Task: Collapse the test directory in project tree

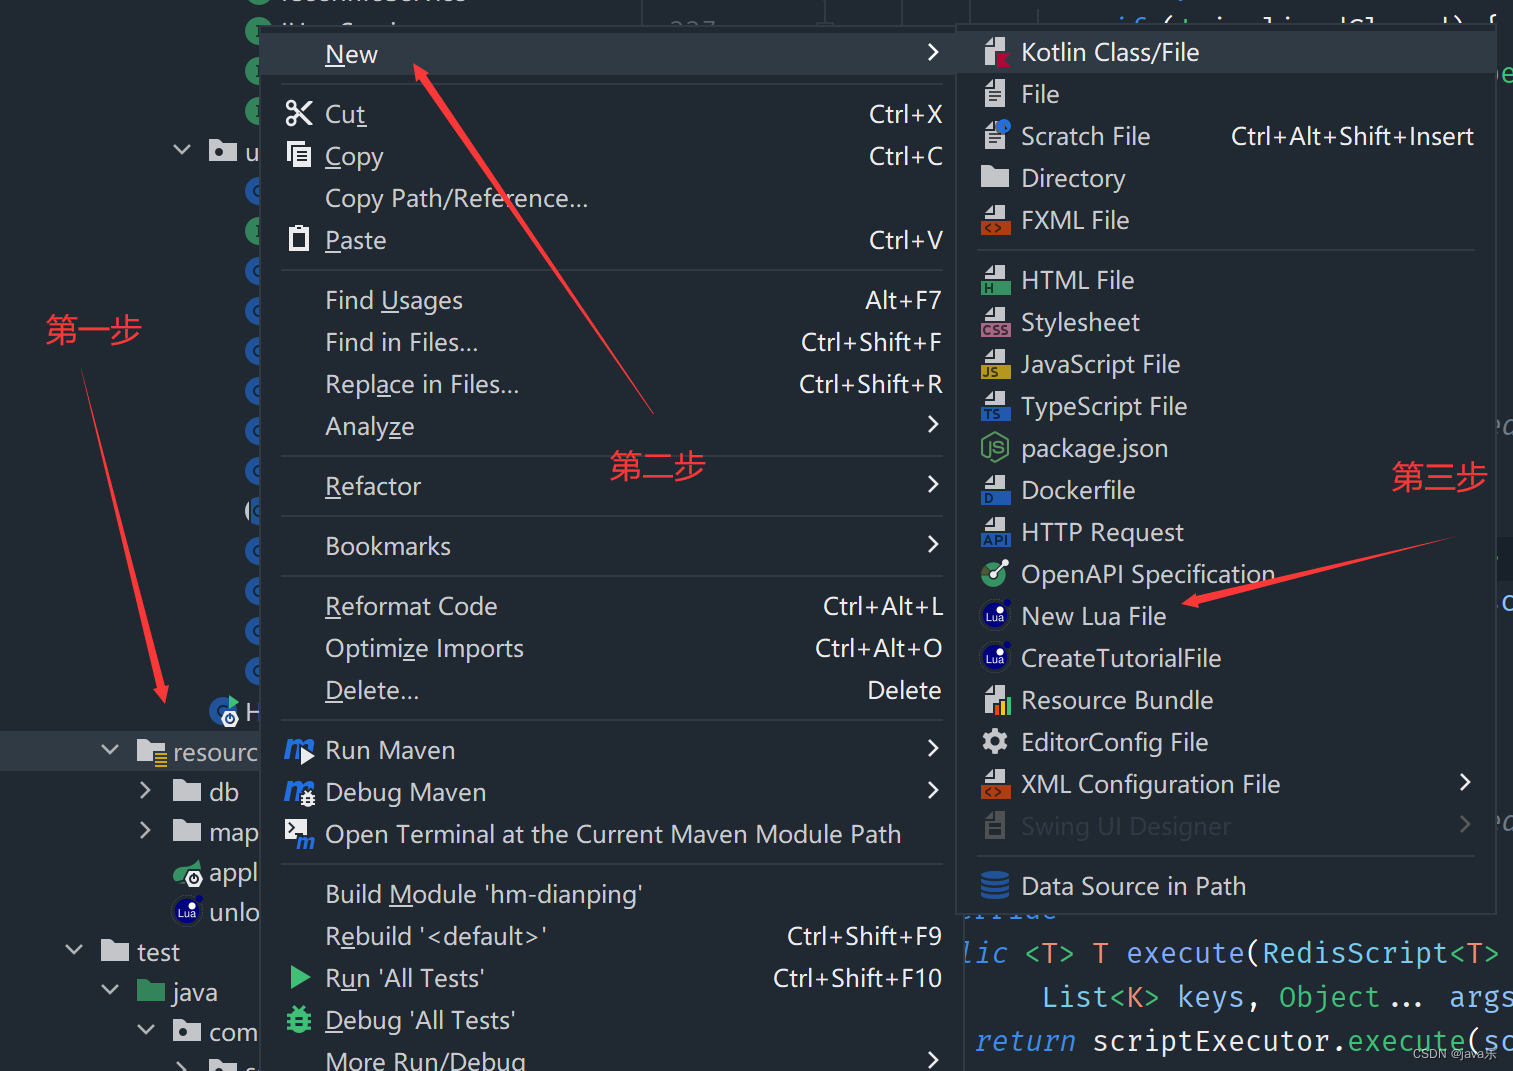Action: tap(74, 949)
